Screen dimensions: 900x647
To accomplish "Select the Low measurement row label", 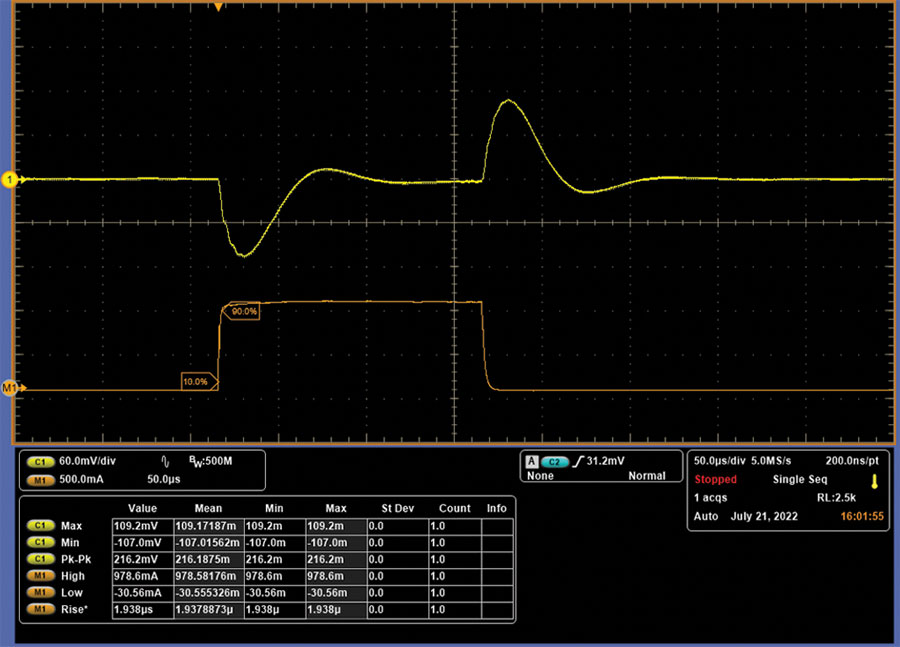I will [x=72, y=592].
